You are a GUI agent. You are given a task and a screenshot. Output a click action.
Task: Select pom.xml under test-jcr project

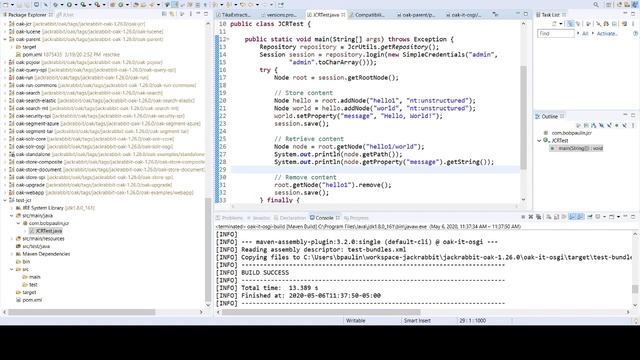[29, 300]
